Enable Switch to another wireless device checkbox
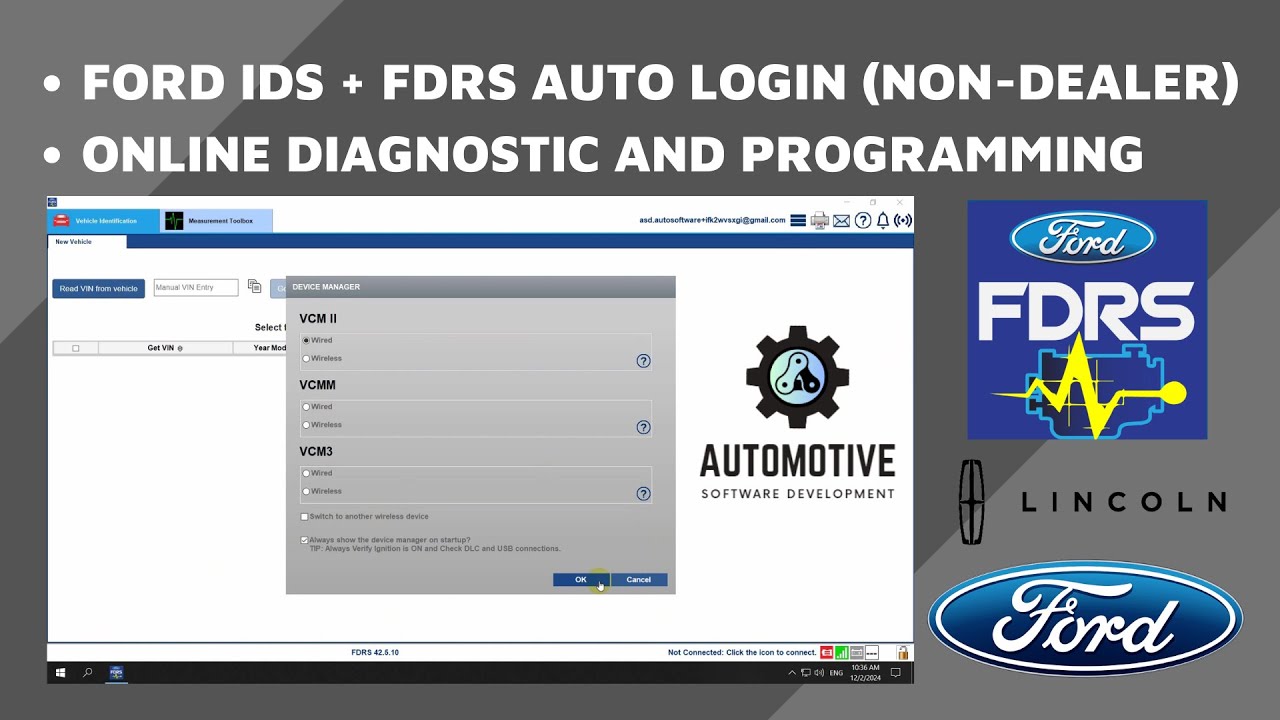Image resolution: width=1280 pixels, height=720 pixels. coord(305,517)
